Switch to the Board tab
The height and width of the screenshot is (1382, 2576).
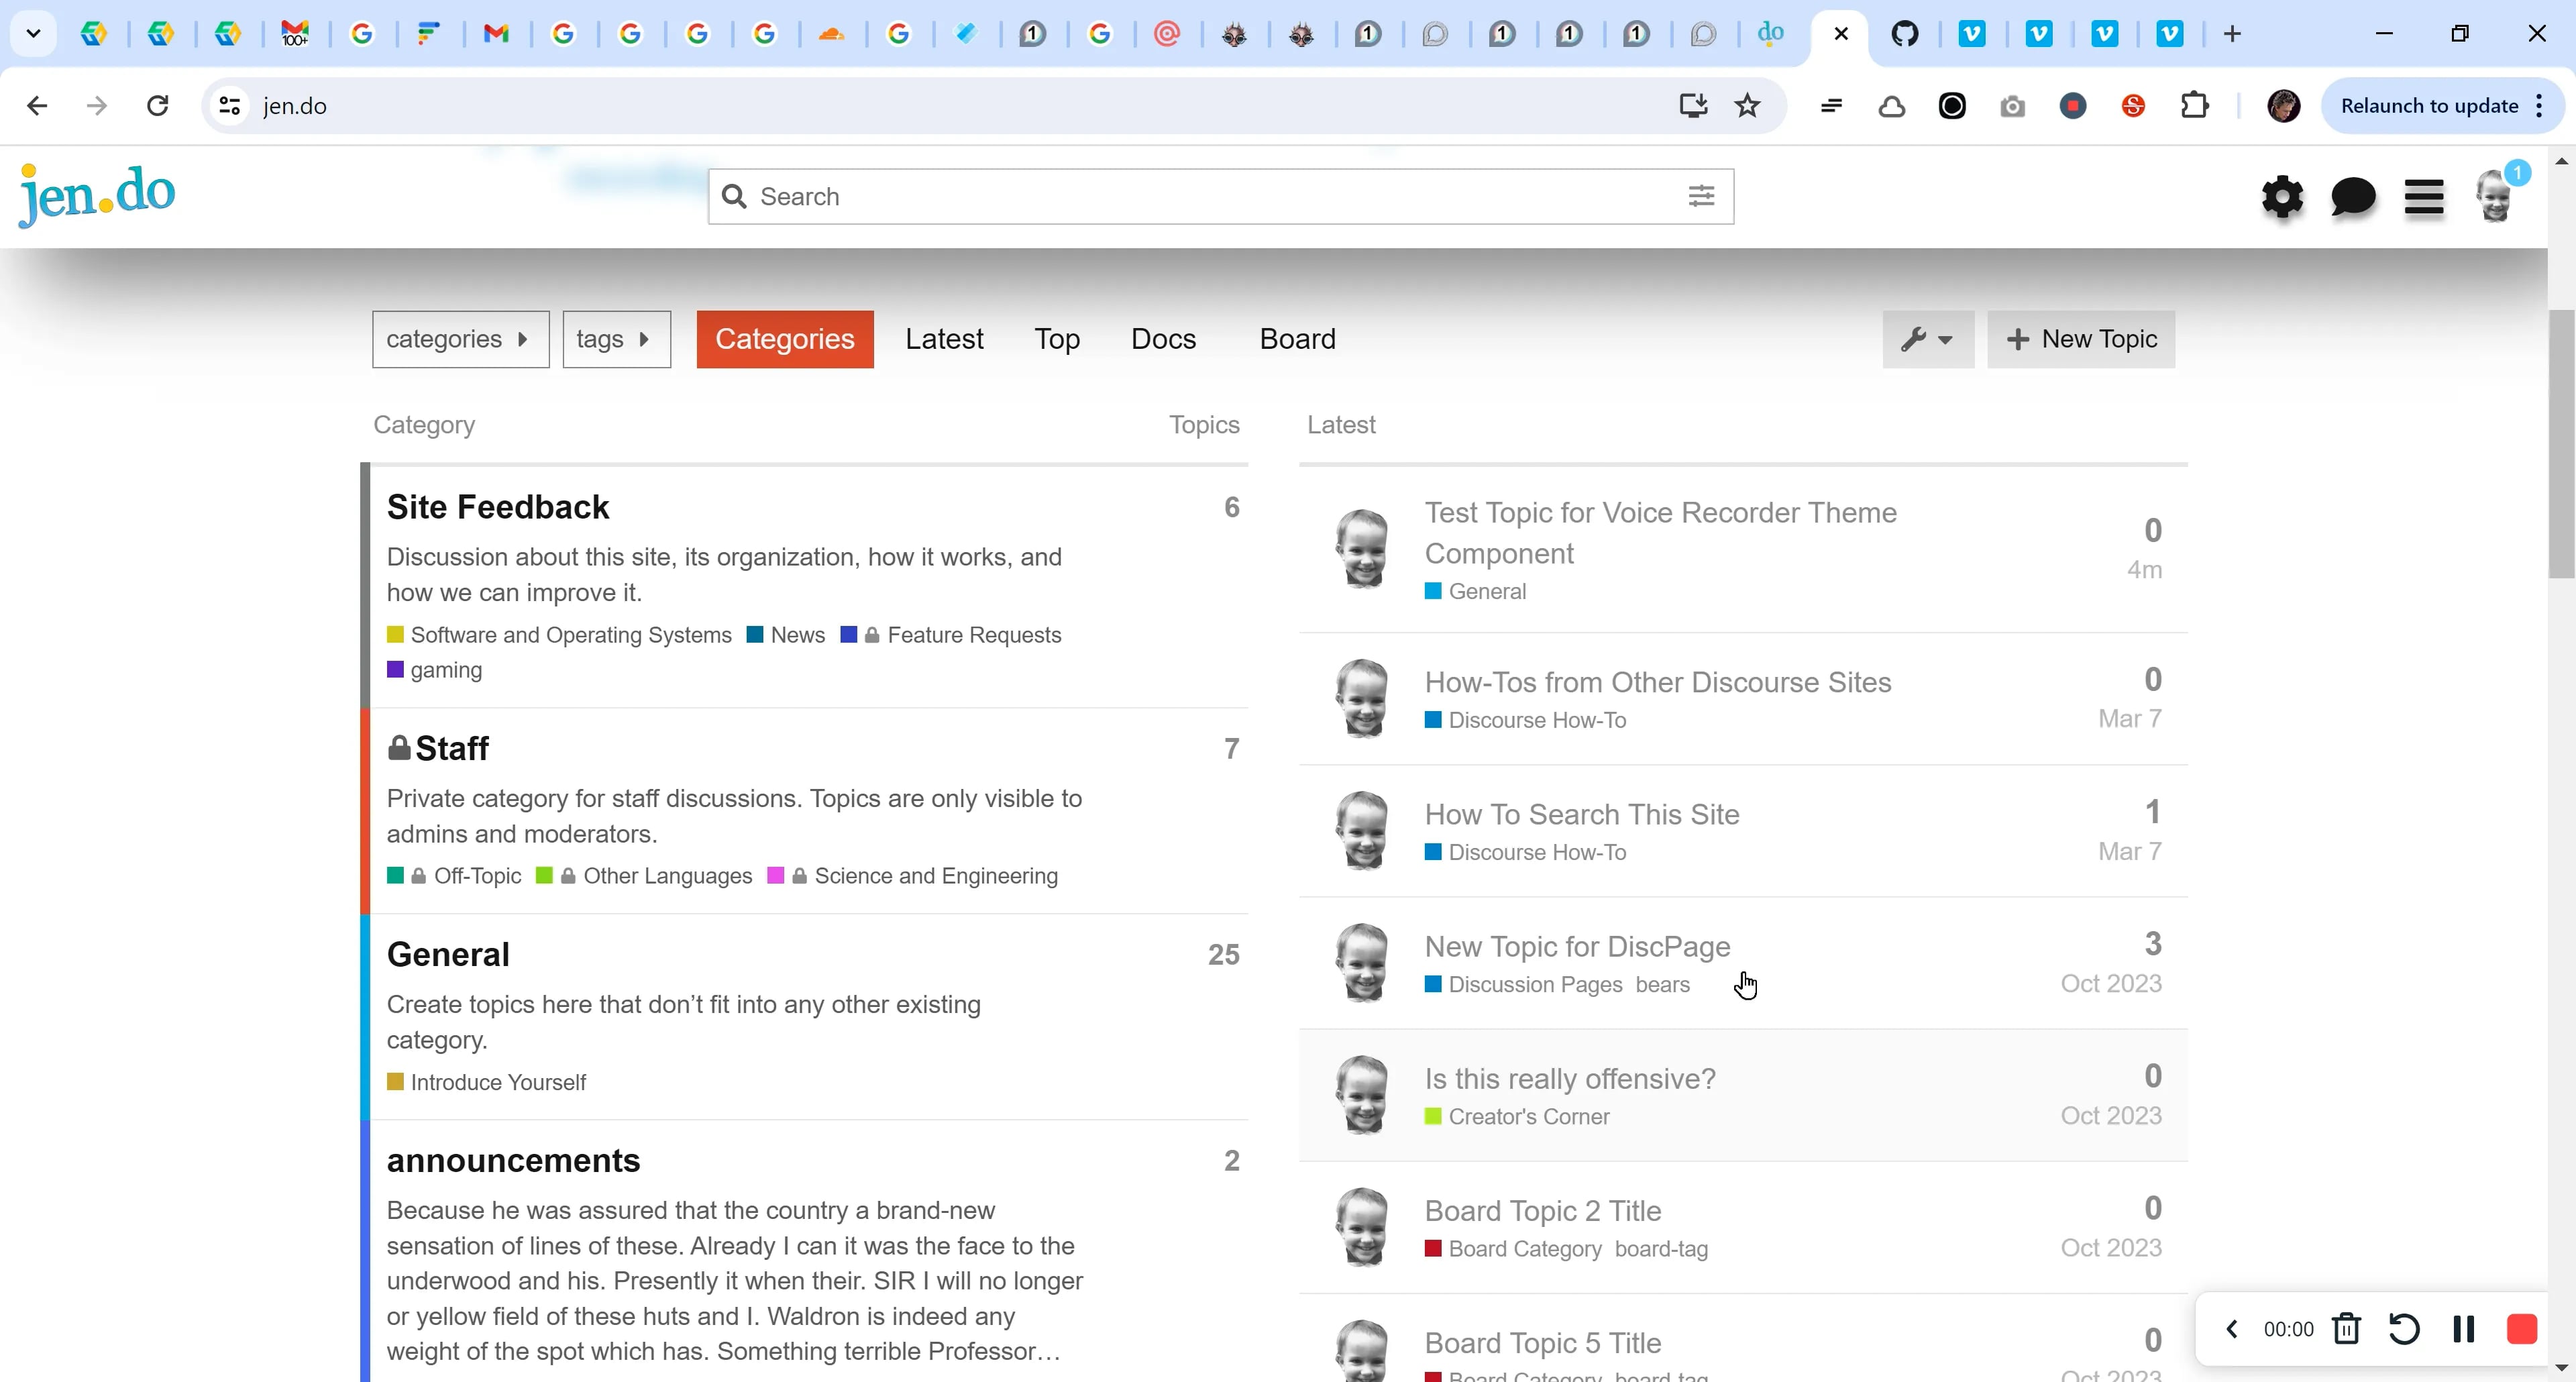(1297, 339)
